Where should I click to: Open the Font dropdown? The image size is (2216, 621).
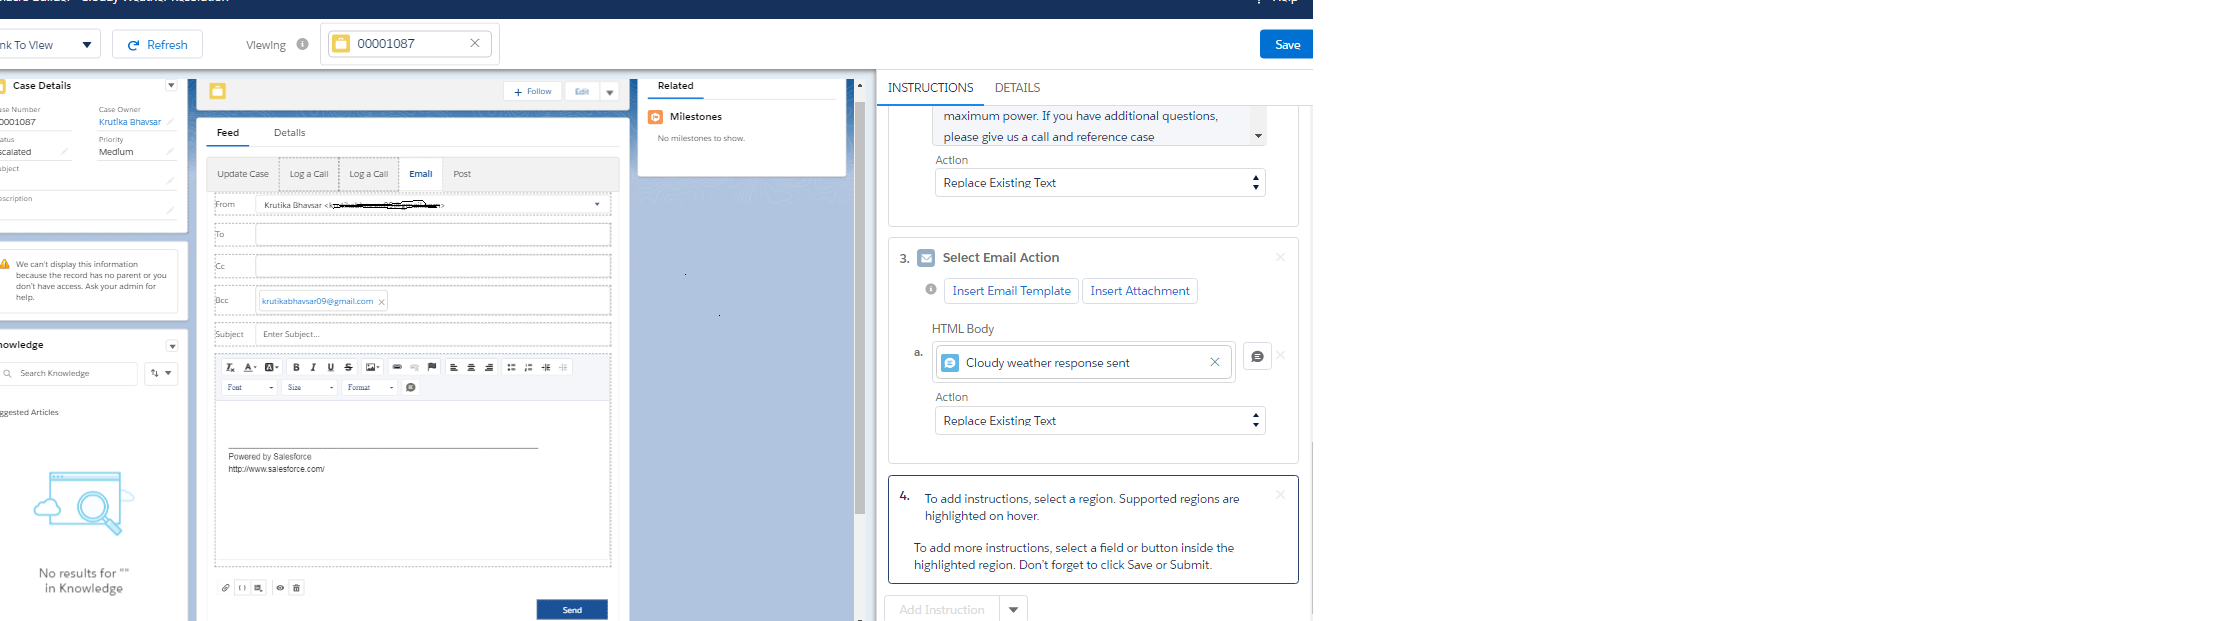point(250,388)
